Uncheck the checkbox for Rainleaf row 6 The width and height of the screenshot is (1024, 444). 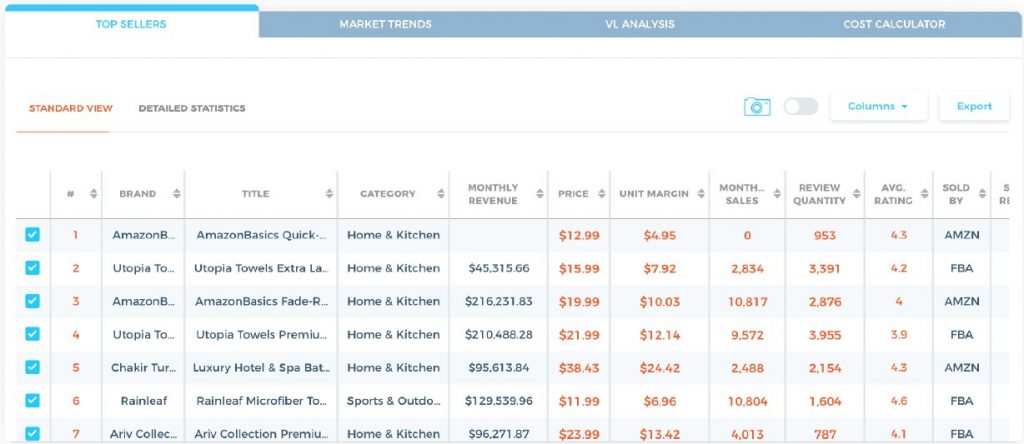tap(32, 401)
